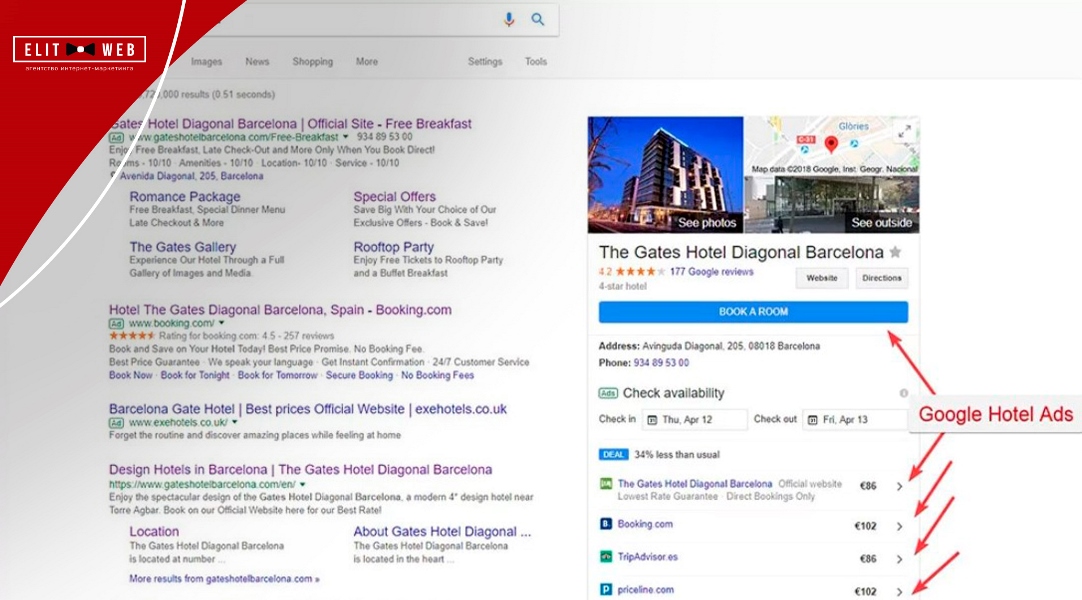
Task: Open the Tools menu
Action: pos(535,61)
